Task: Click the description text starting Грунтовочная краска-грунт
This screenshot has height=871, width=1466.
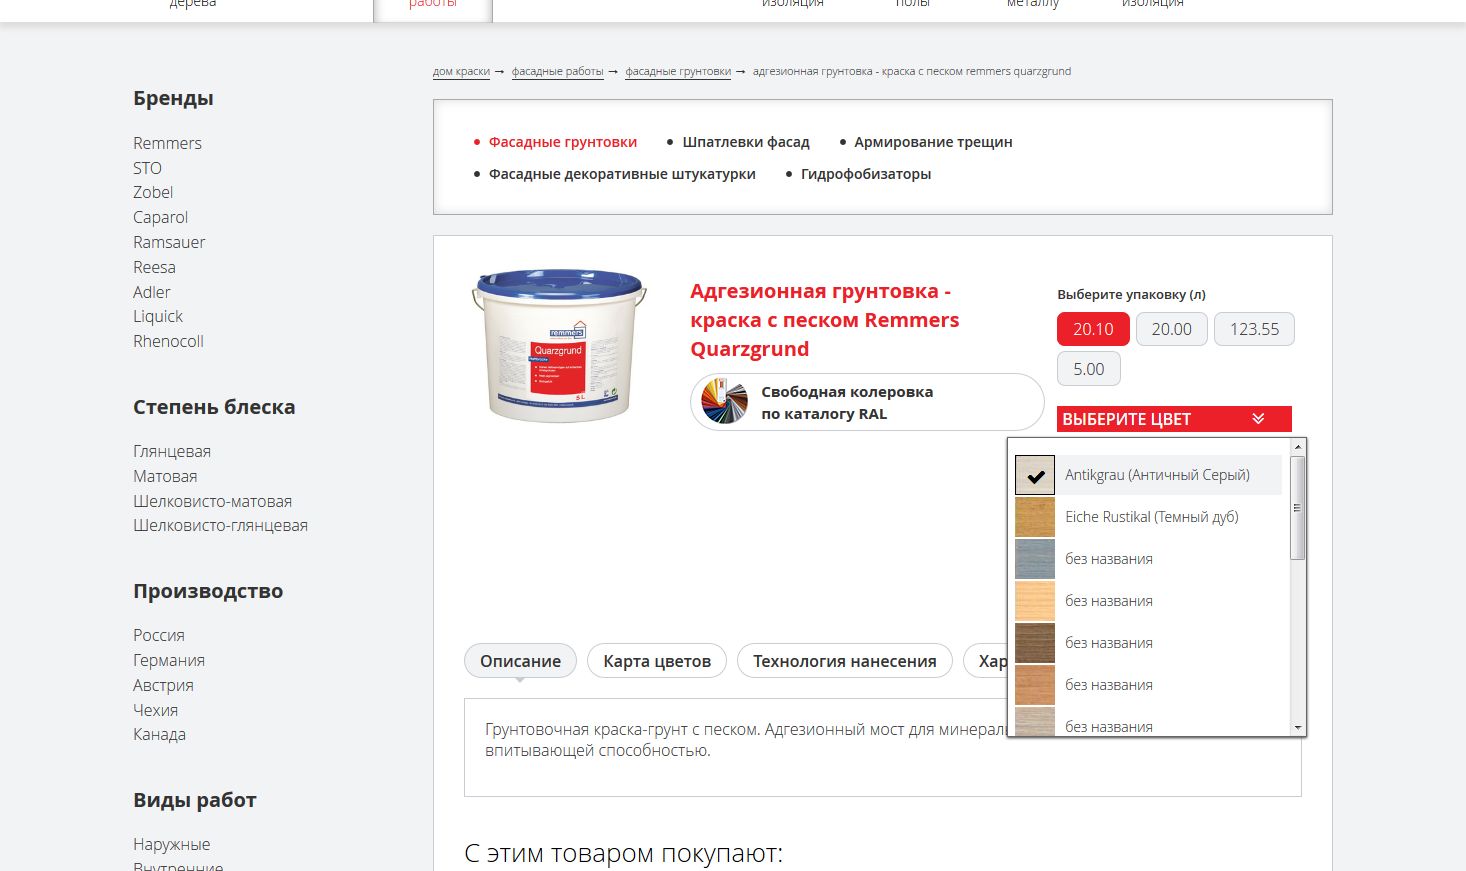Action: point(745,740)
